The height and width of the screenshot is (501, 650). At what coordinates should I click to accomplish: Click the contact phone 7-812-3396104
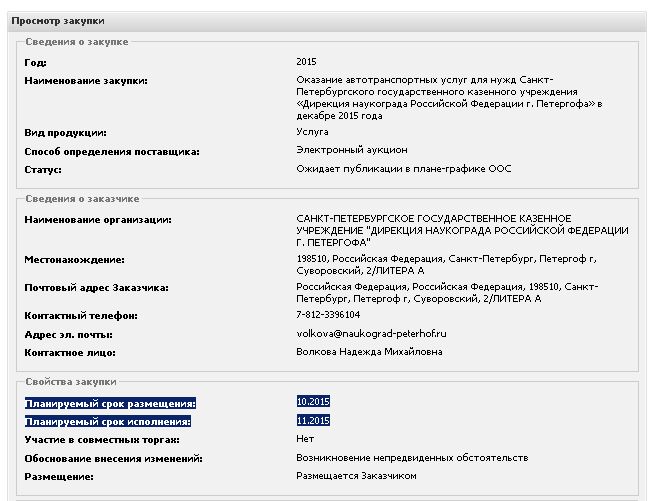[x=328, y=315]
